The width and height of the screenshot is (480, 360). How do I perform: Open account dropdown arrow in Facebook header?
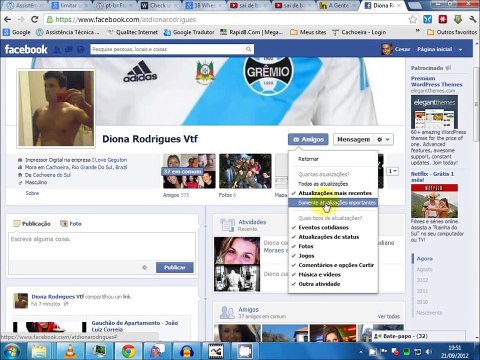(460, 49)
